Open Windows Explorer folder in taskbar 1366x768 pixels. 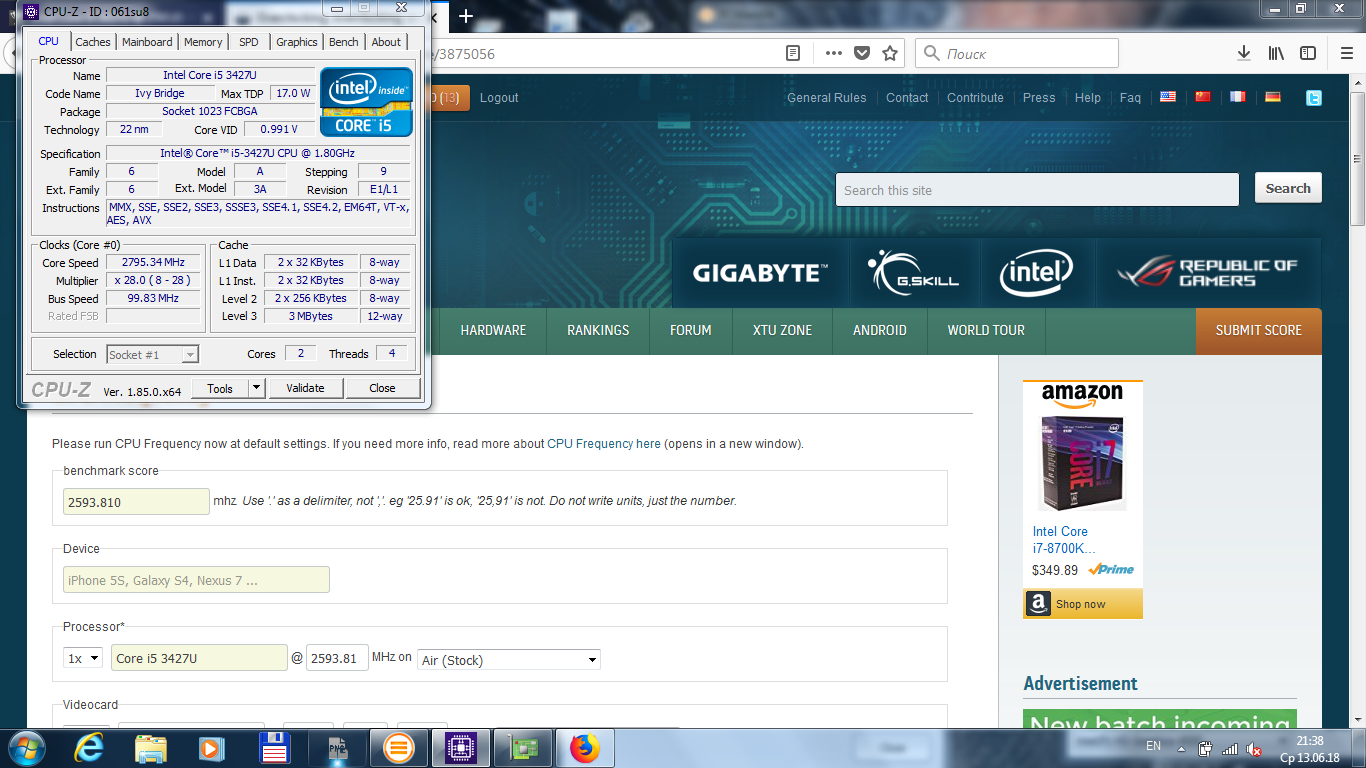(x=150, y=748)
